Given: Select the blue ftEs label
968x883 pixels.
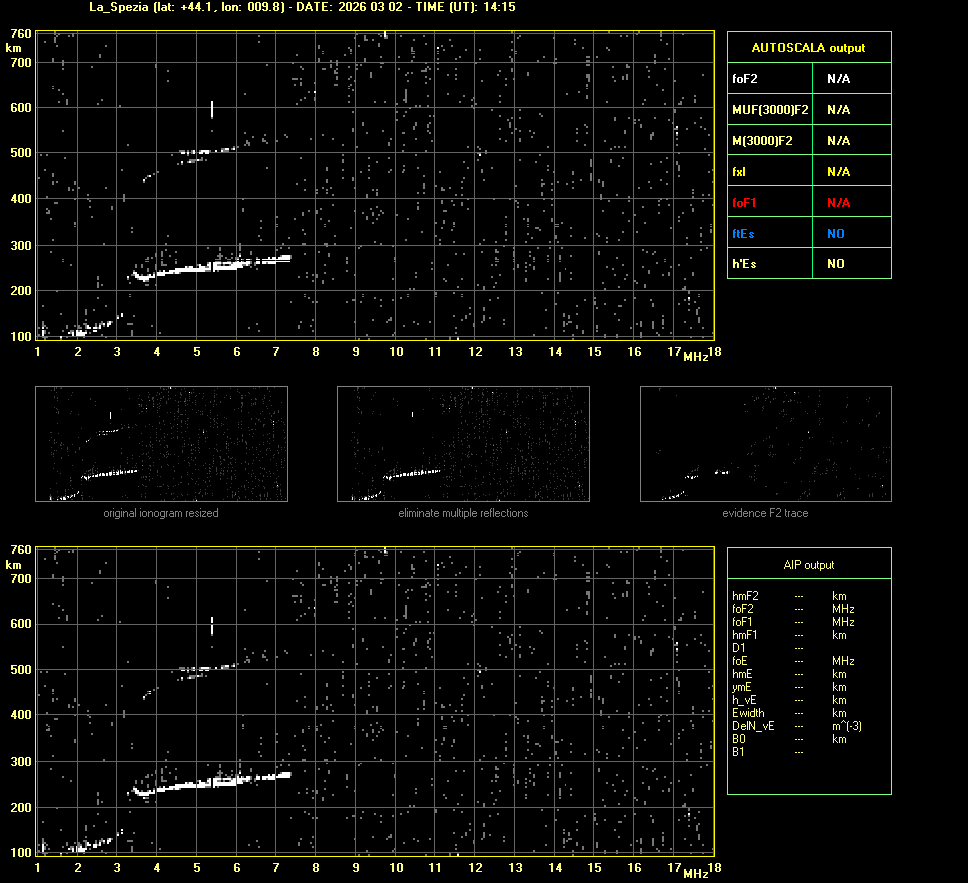Looking at the screenshot, I should coord(742,234).
